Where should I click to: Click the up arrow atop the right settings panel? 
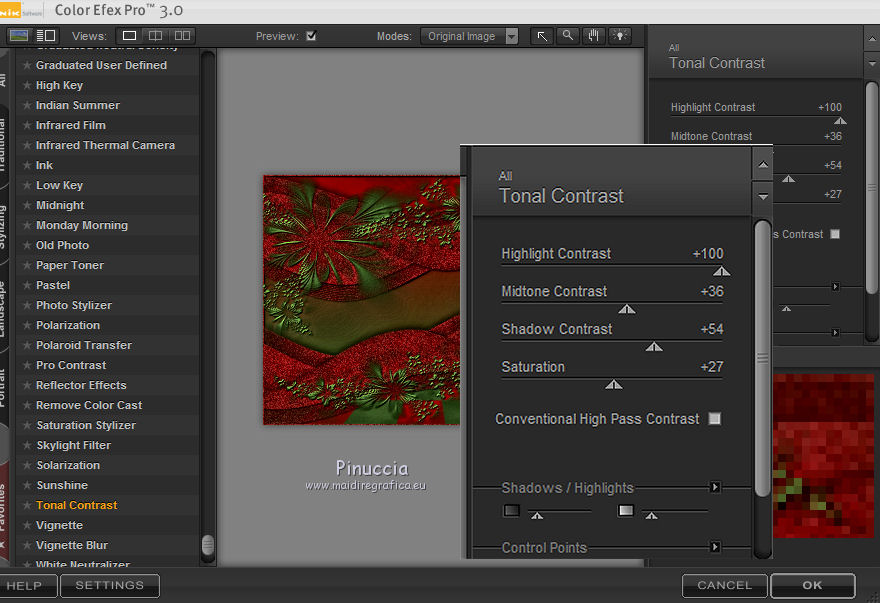point(872,39)
